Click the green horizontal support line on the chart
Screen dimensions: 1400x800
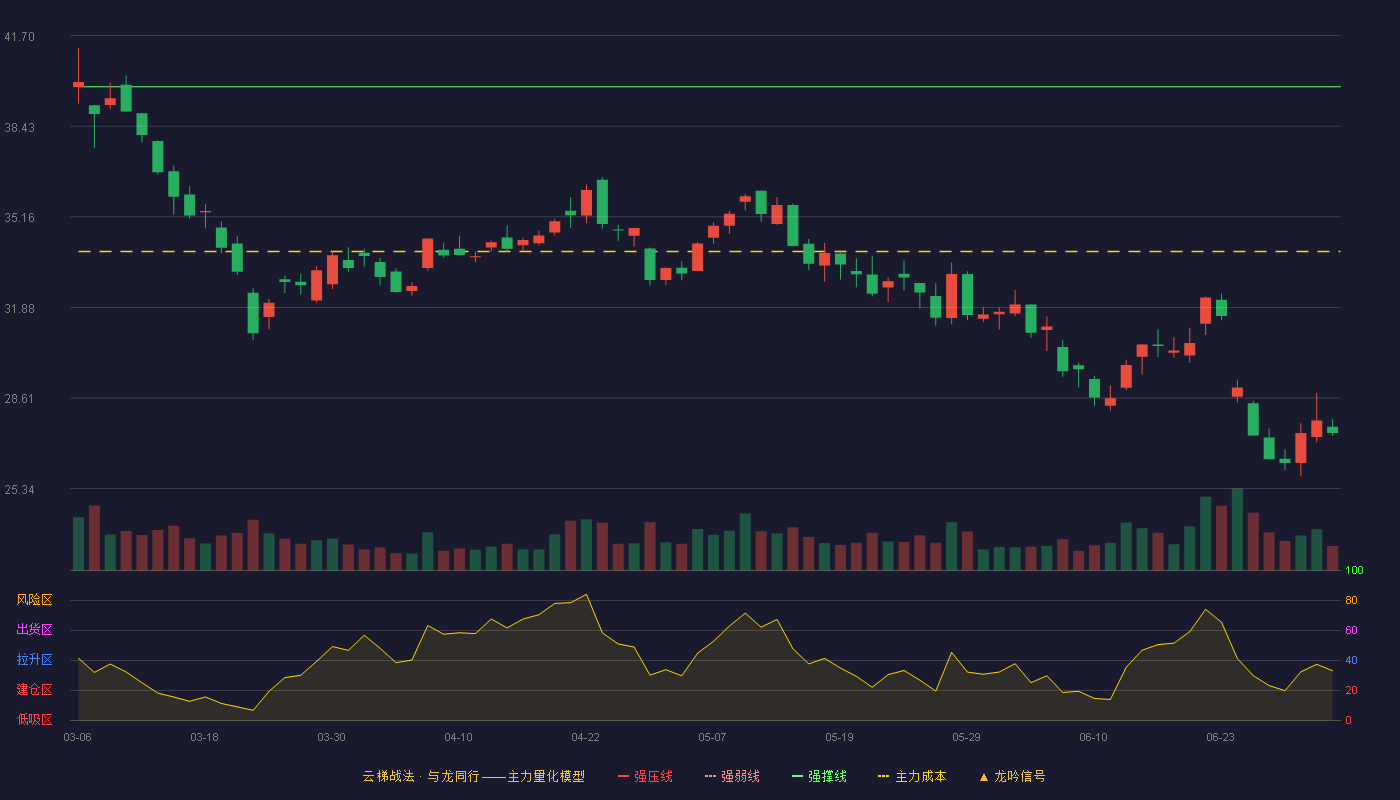click(708, 87)
